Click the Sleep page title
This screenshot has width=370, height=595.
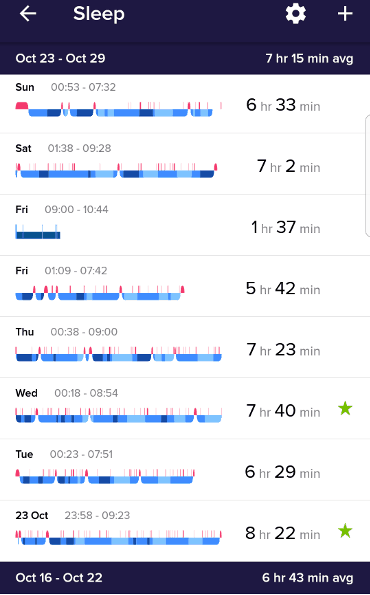pyautogui.click(x=99, y=14)
